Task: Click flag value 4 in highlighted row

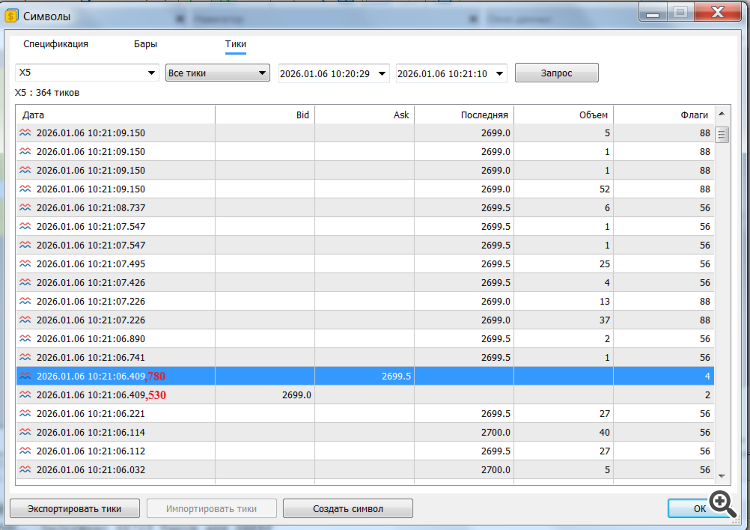Action: click(707, 376)
